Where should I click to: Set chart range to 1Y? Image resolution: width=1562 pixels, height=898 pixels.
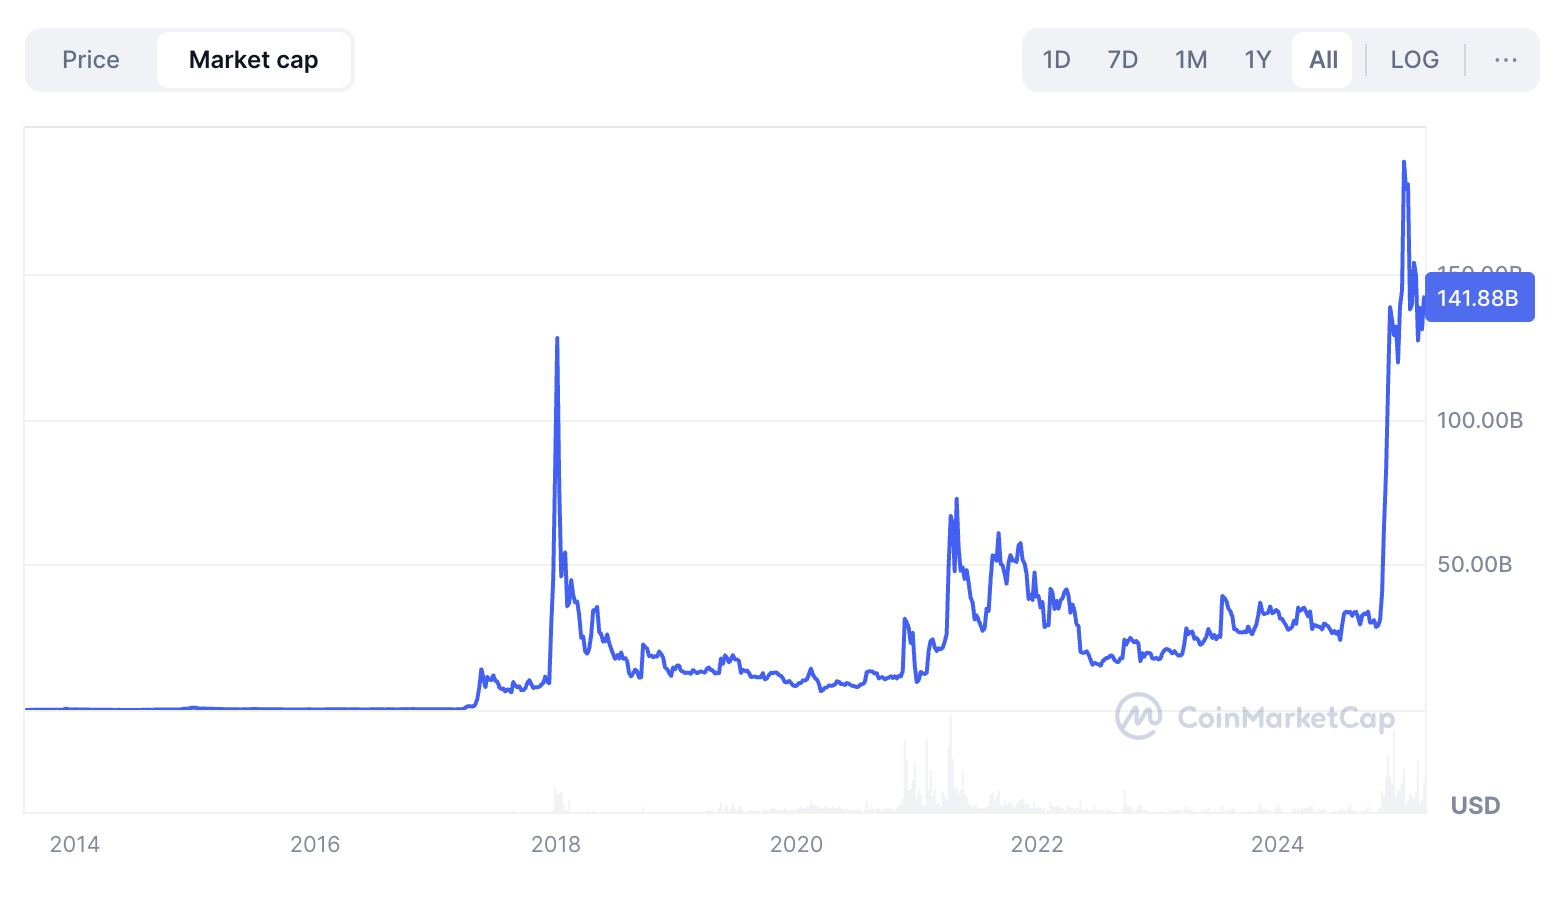(x=1258, y=60)
